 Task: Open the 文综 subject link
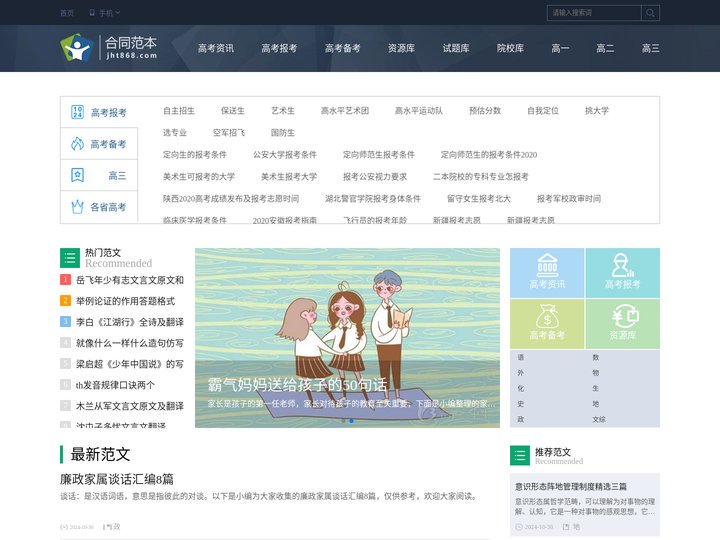pos(599,419)
